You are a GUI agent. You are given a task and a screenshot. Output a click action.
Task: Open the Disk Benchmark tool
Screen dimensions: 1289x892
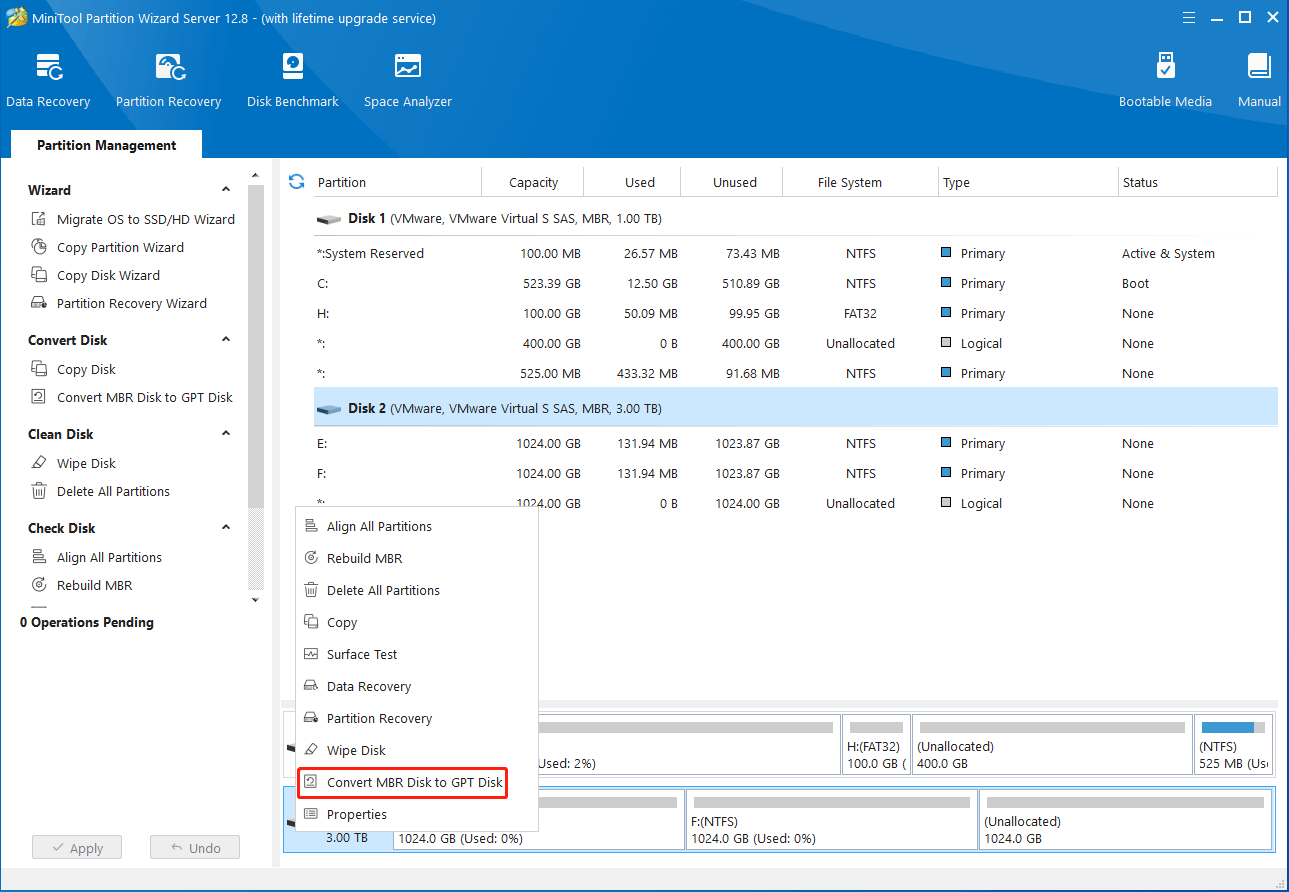pos(293,81)
